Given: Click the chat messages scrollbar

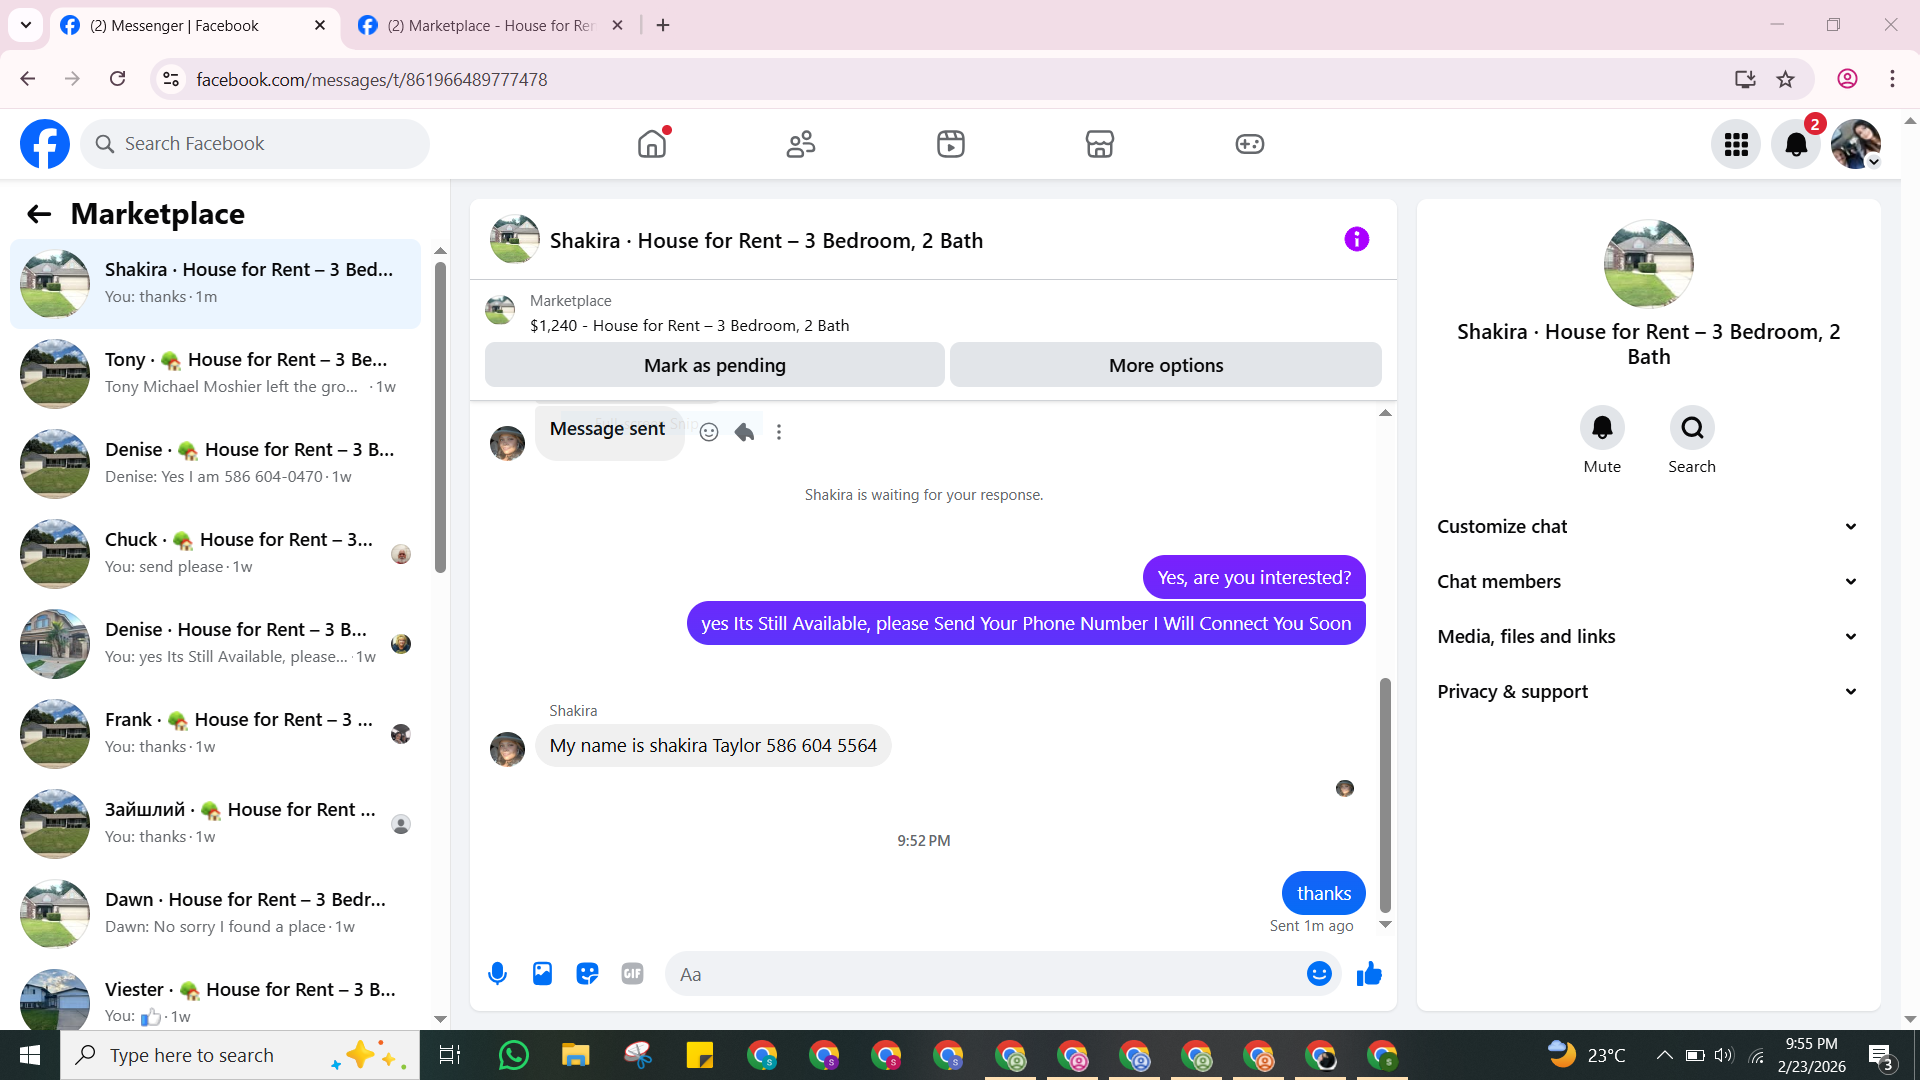Looking at the screenshot, I should point(1385,795).
